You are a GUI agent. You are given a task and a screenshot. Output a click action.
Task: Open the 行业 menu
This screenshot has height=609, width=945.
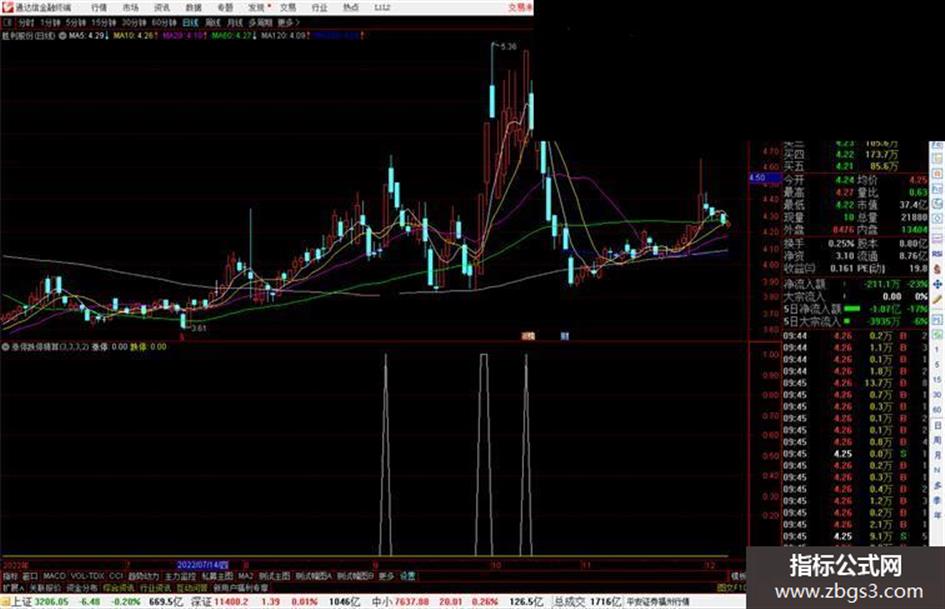(x=319, y=7)
